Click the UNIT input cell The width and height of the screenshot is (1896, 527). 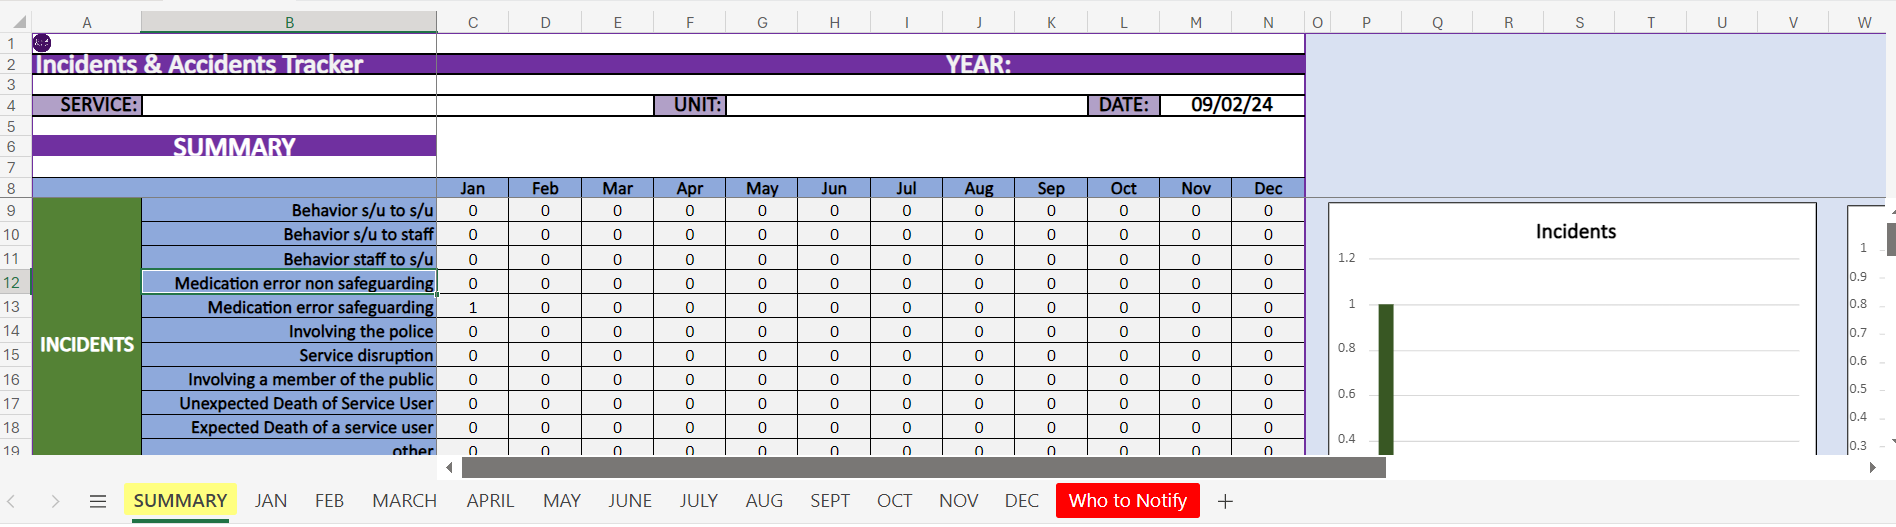coord(906,105)
